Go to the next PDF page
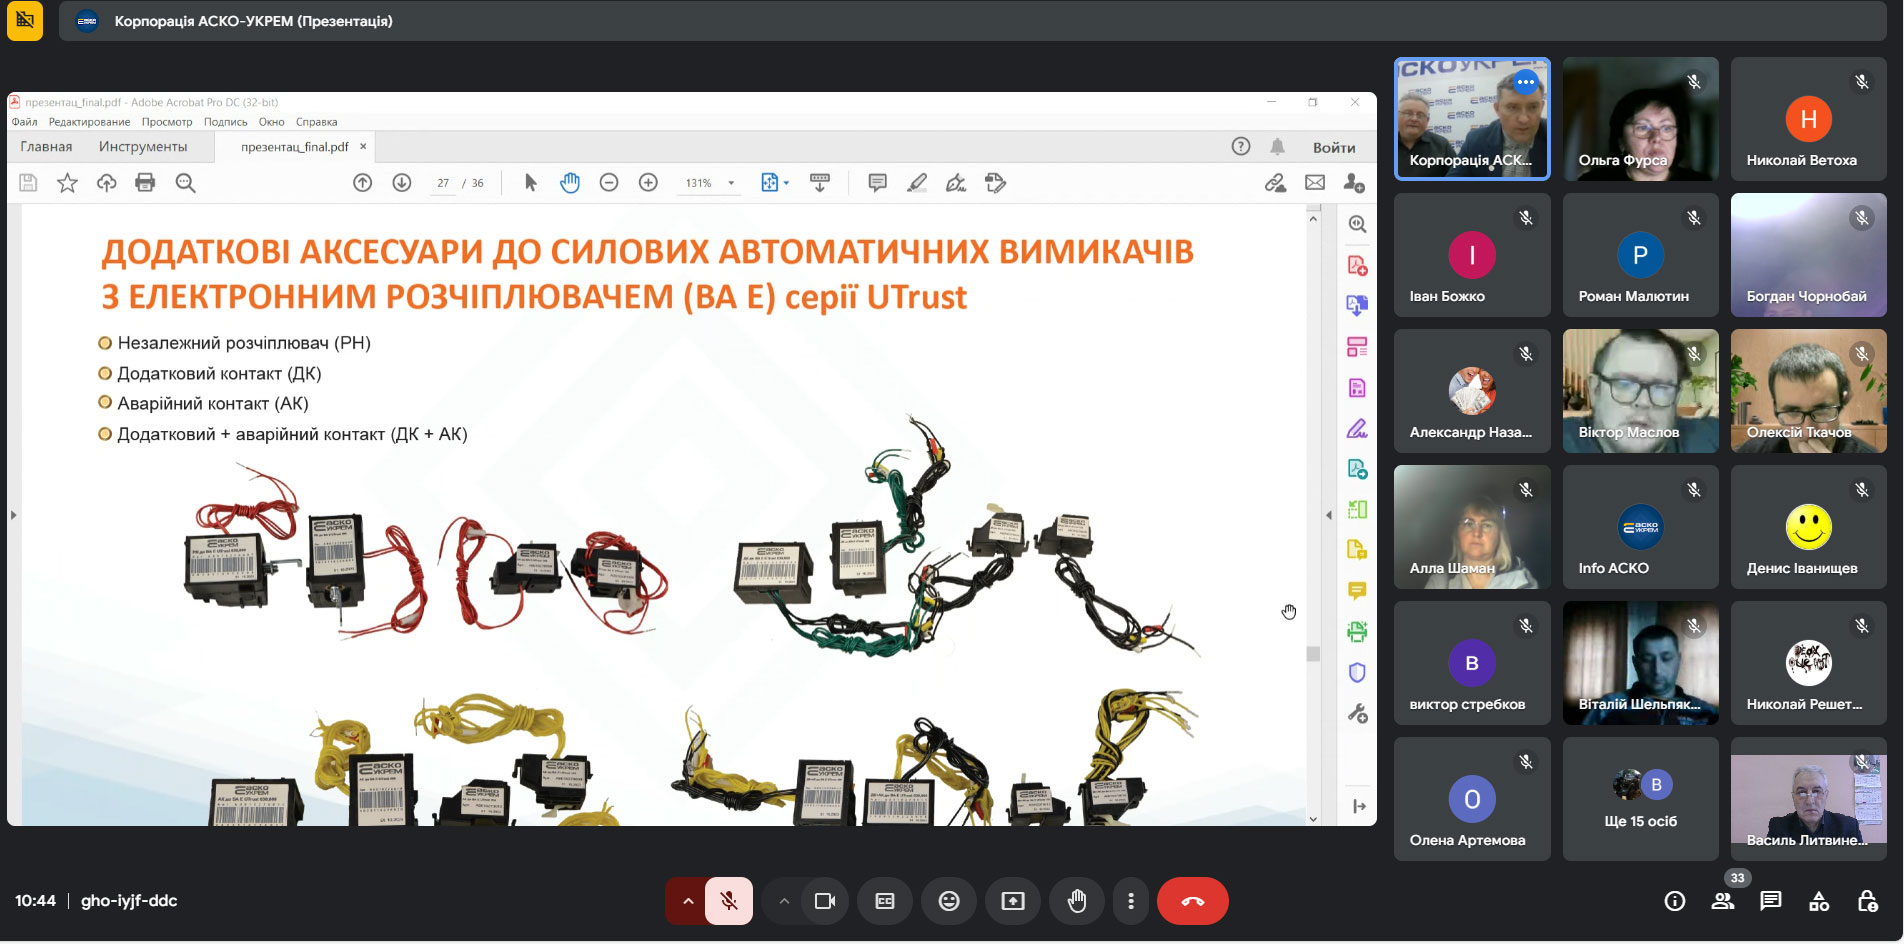Viewport: 1904px width, 944px height. [x=402, y=183]
